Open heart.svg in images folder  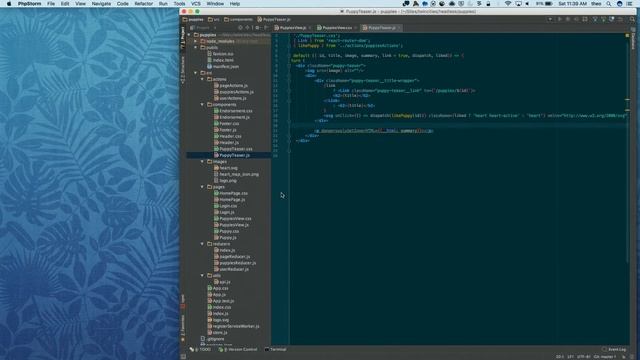[226, 168]
